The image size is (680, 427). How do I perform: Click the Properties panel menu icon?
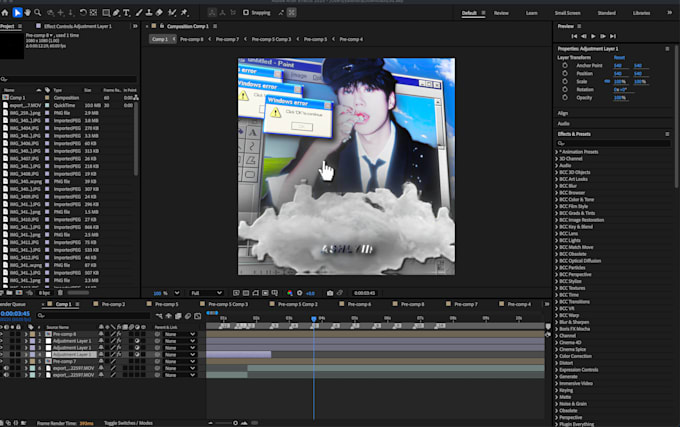pyautogui.click(x=667, y=49)
